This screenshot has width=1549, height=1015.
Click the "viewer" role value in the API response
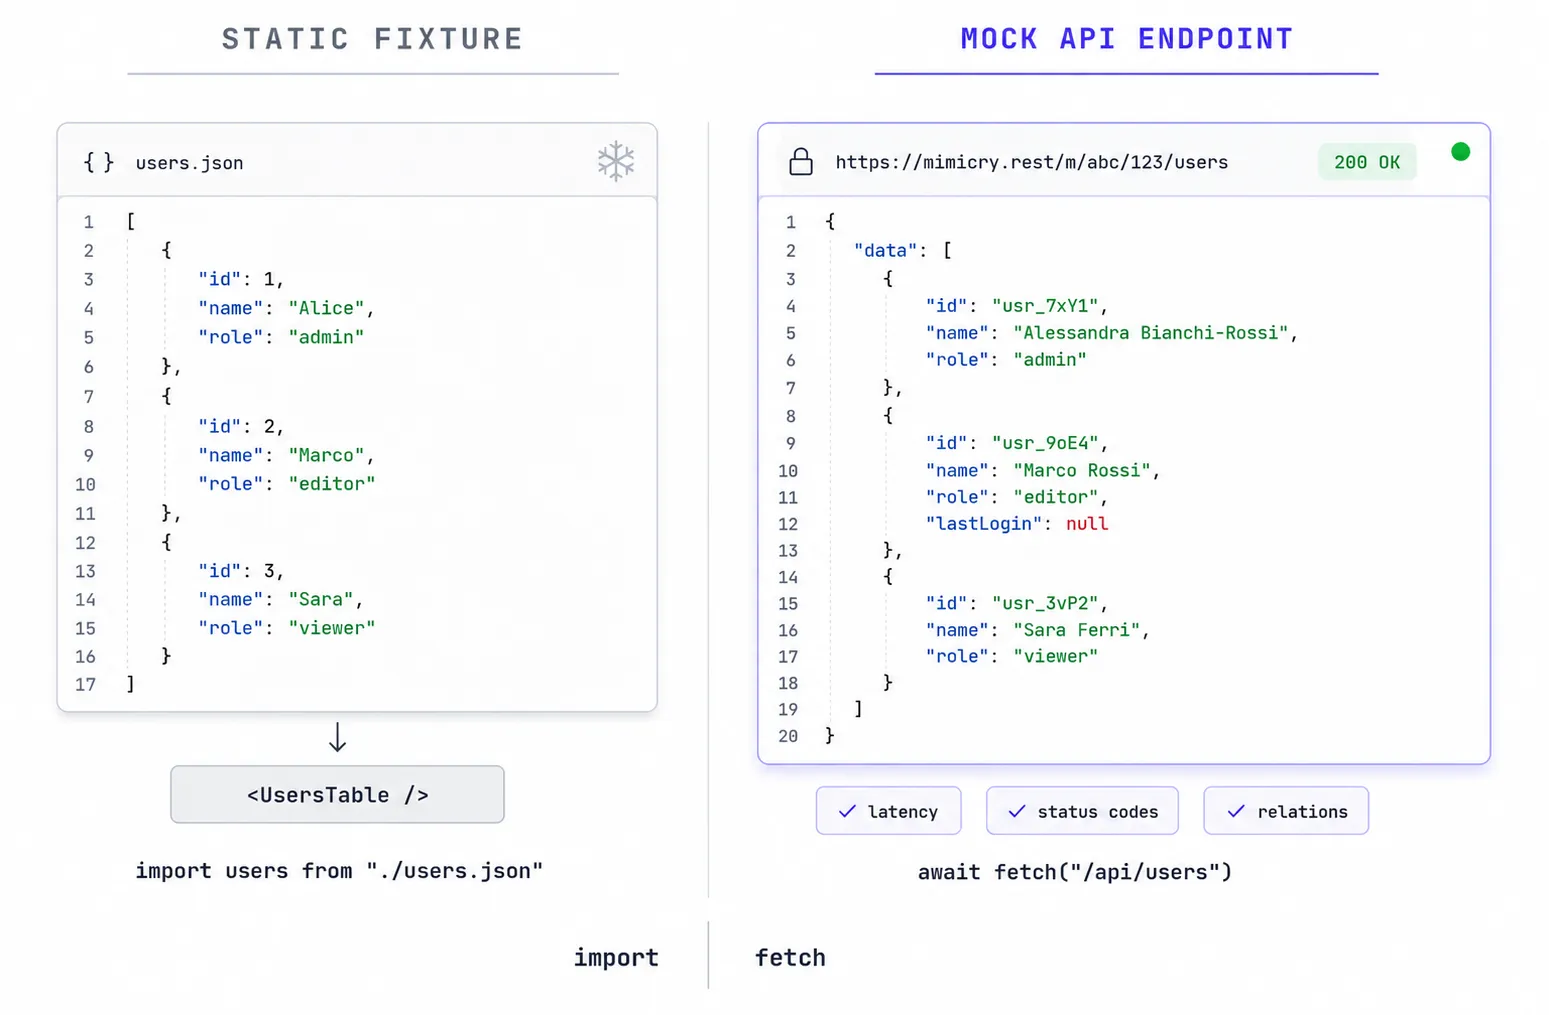coord(1055,657)
